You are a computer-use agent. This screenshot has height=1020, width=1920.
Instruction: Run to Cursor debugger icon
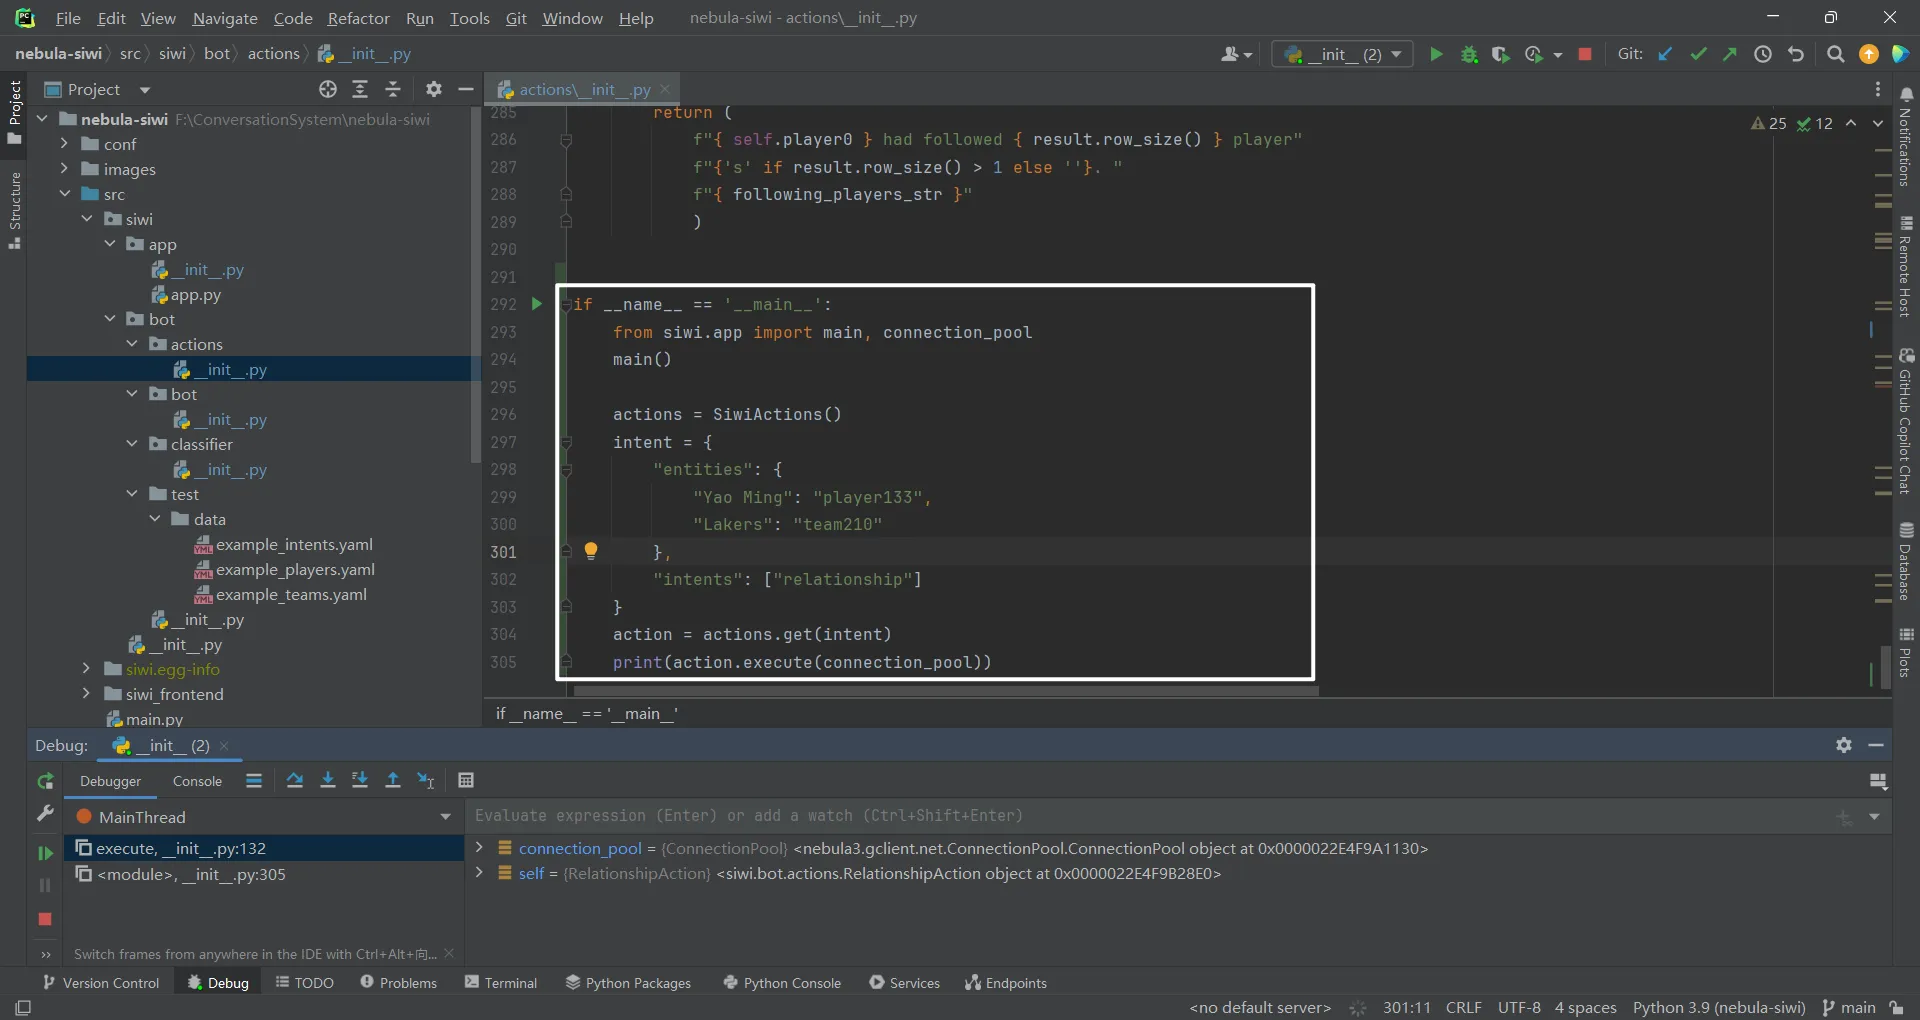[x=426, y=781]
